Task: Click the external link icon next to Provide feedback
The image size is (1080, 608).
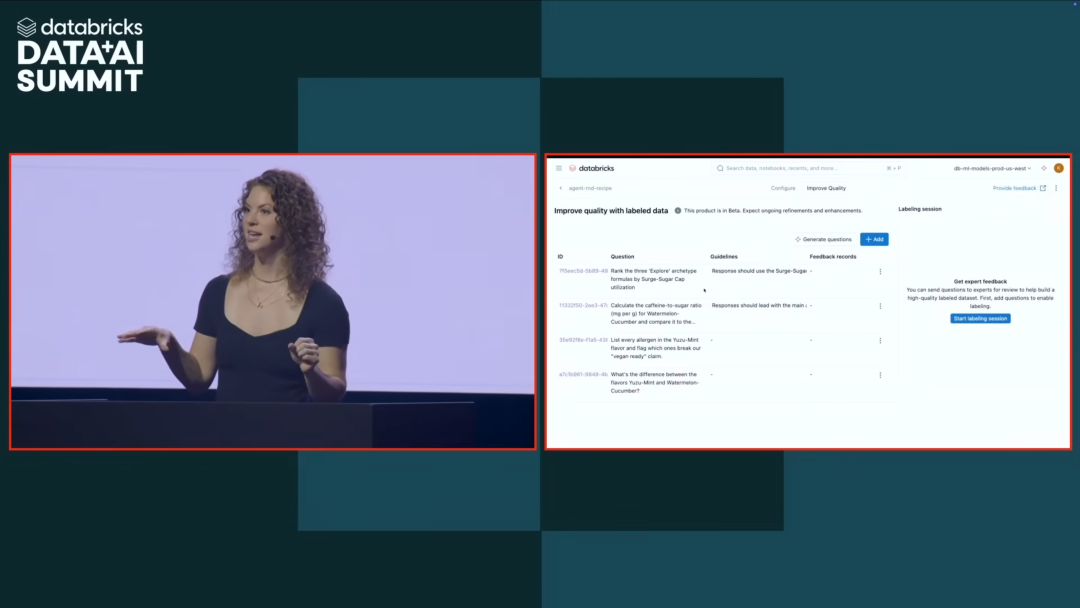Action: (1043, 188)
